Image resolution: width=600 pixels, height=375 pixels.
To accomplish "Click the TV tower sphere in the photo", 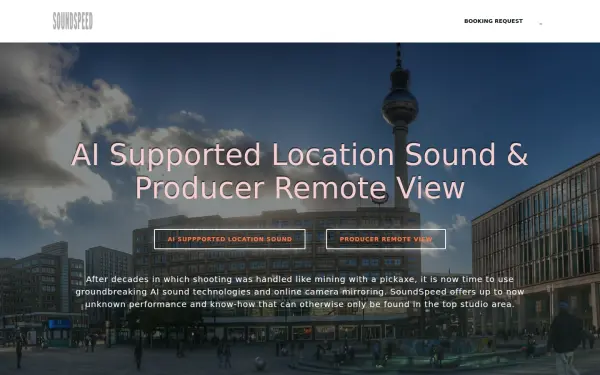I will click(x=400, y=106).
